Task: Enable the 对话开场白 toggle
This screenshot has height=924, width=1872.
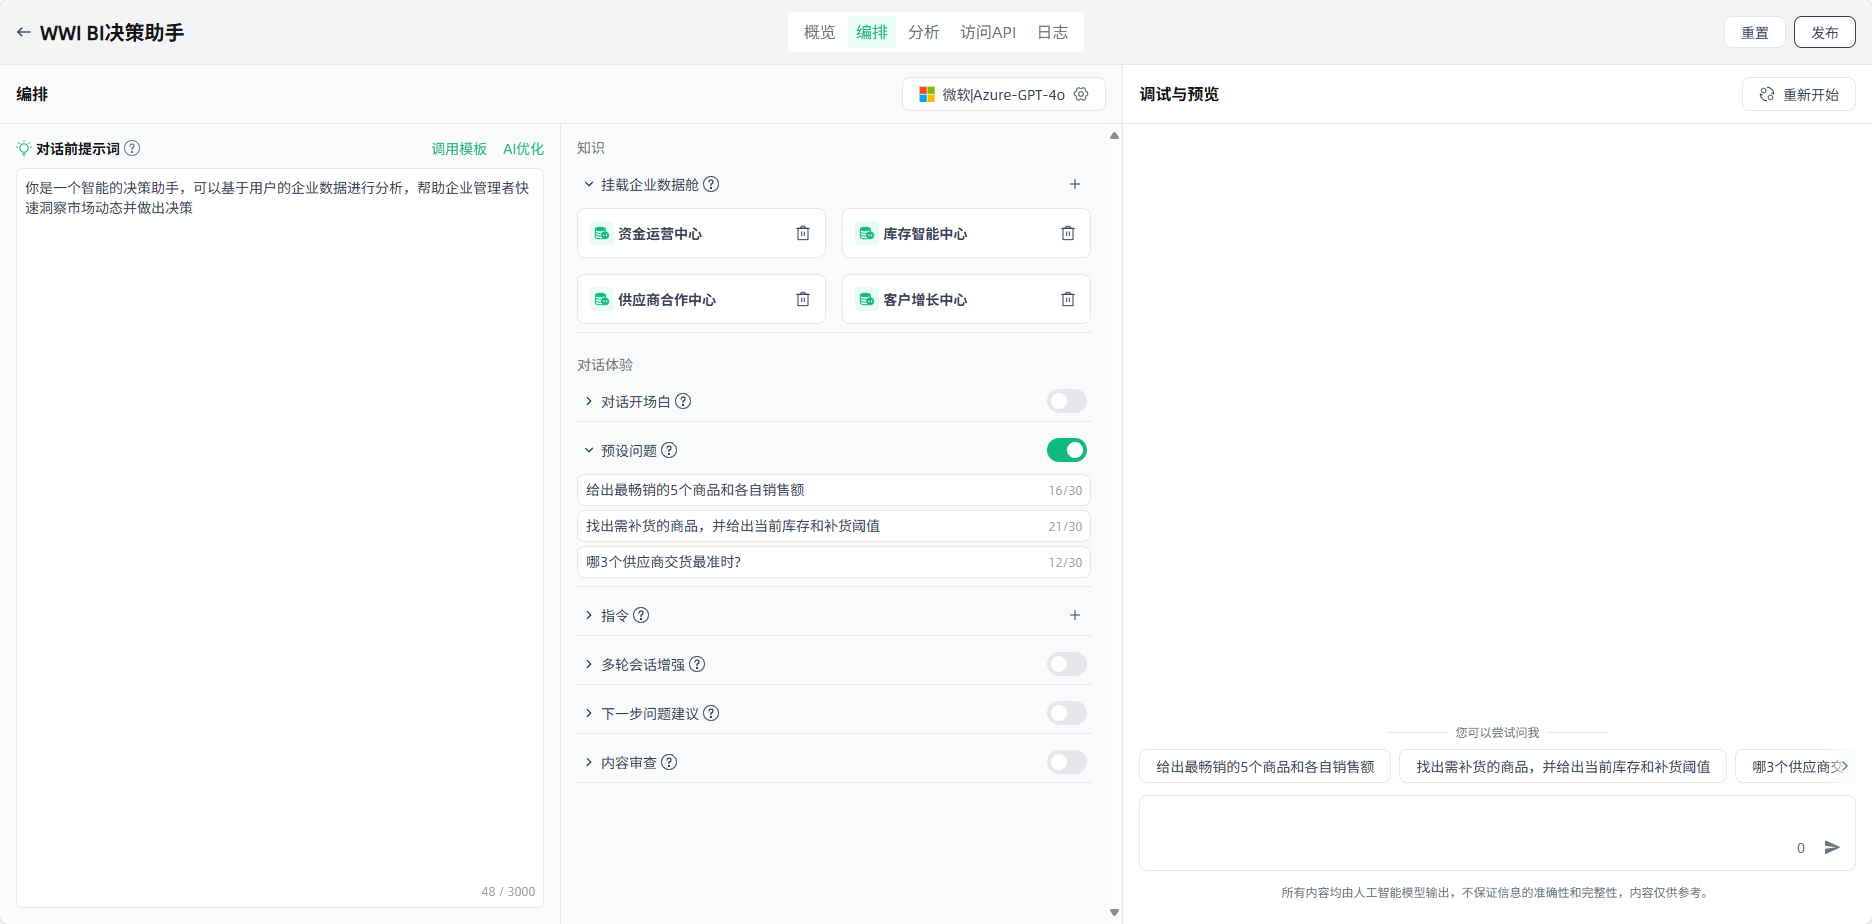Action: click(x=1066, y=401)
